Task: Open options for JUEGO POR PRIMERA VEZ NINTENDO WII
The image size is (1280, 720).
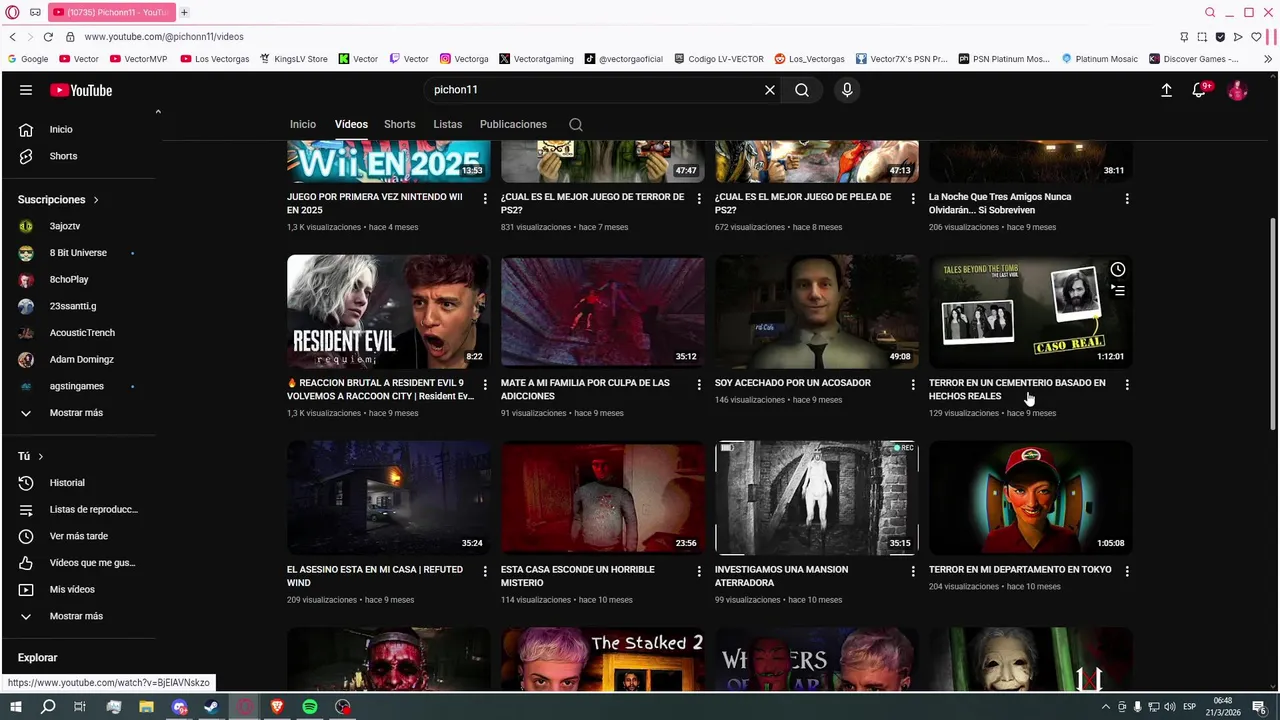Action: 485,198
